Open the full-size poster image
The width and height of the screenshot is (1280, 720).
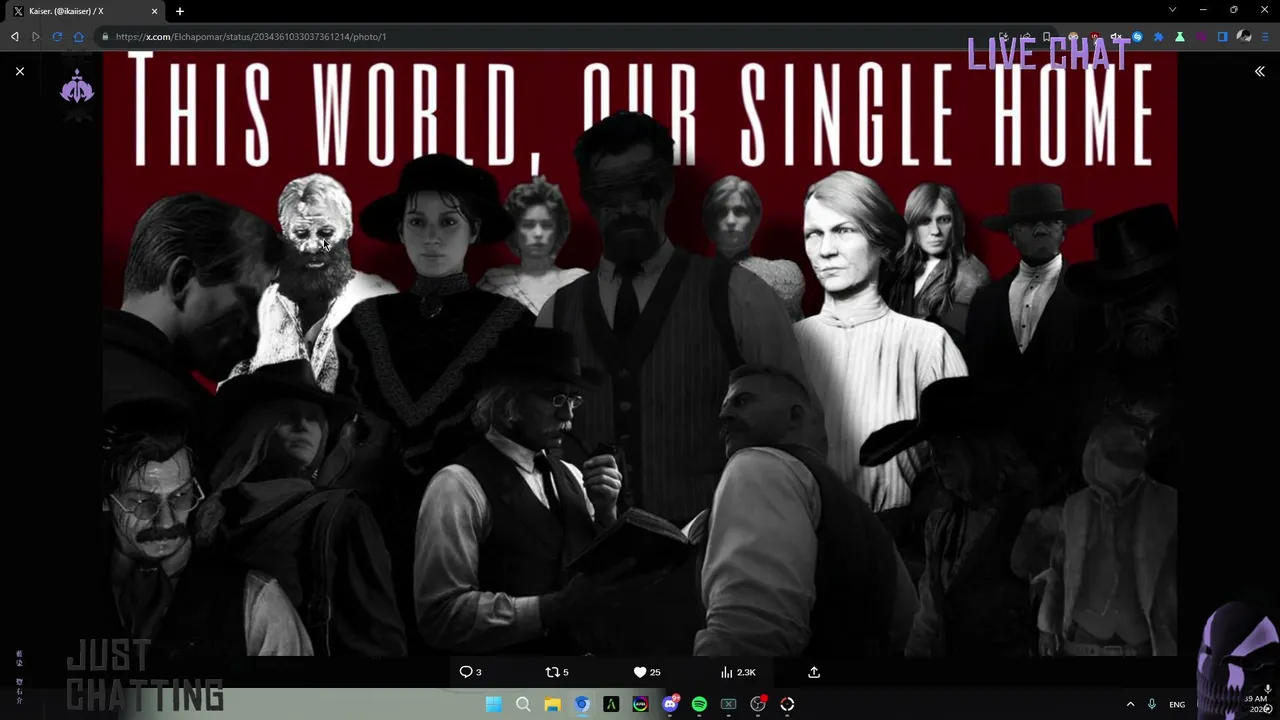640,354
